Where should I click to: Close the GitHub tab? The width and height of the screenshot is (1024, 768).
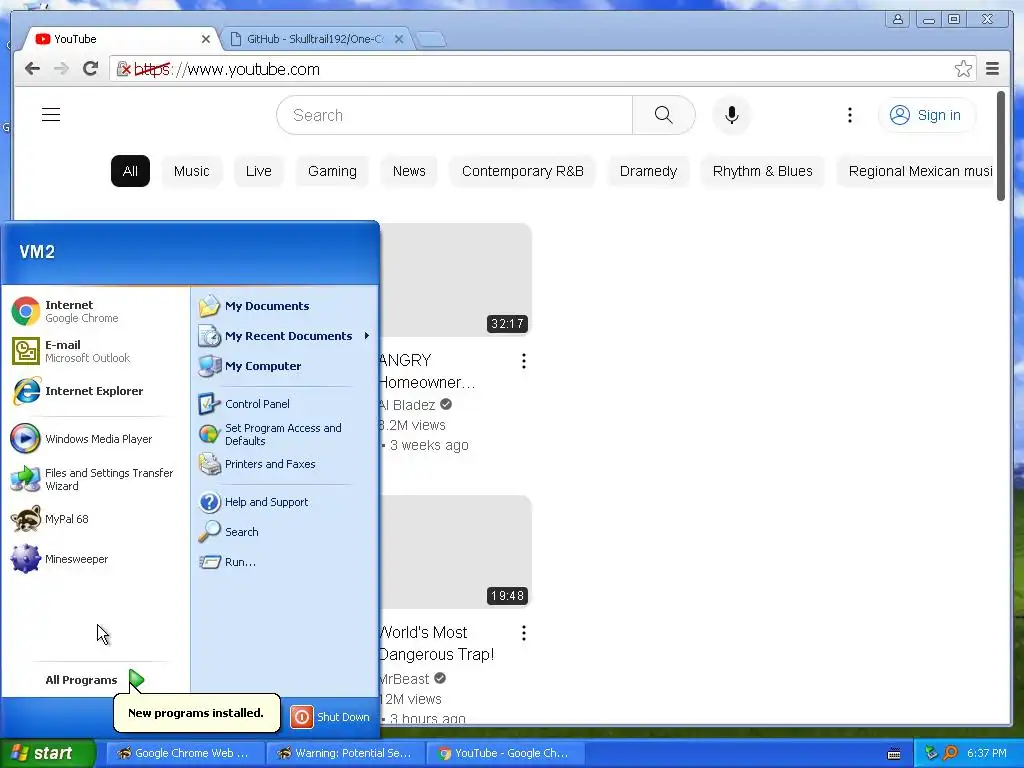pyautogui.click(x=399, y=39)
